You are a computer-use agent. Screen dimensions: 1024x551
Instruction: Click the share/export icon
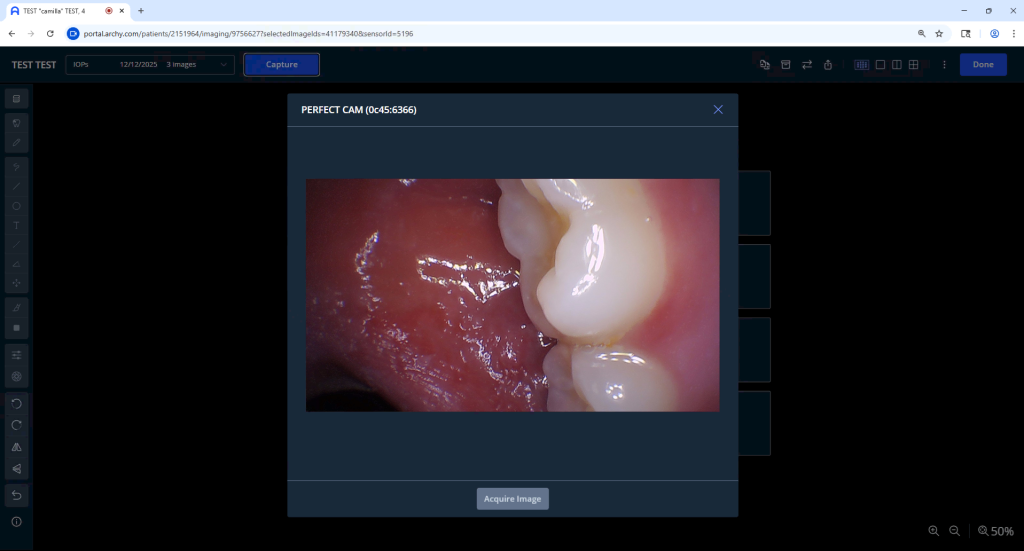(x=828, y=65)
